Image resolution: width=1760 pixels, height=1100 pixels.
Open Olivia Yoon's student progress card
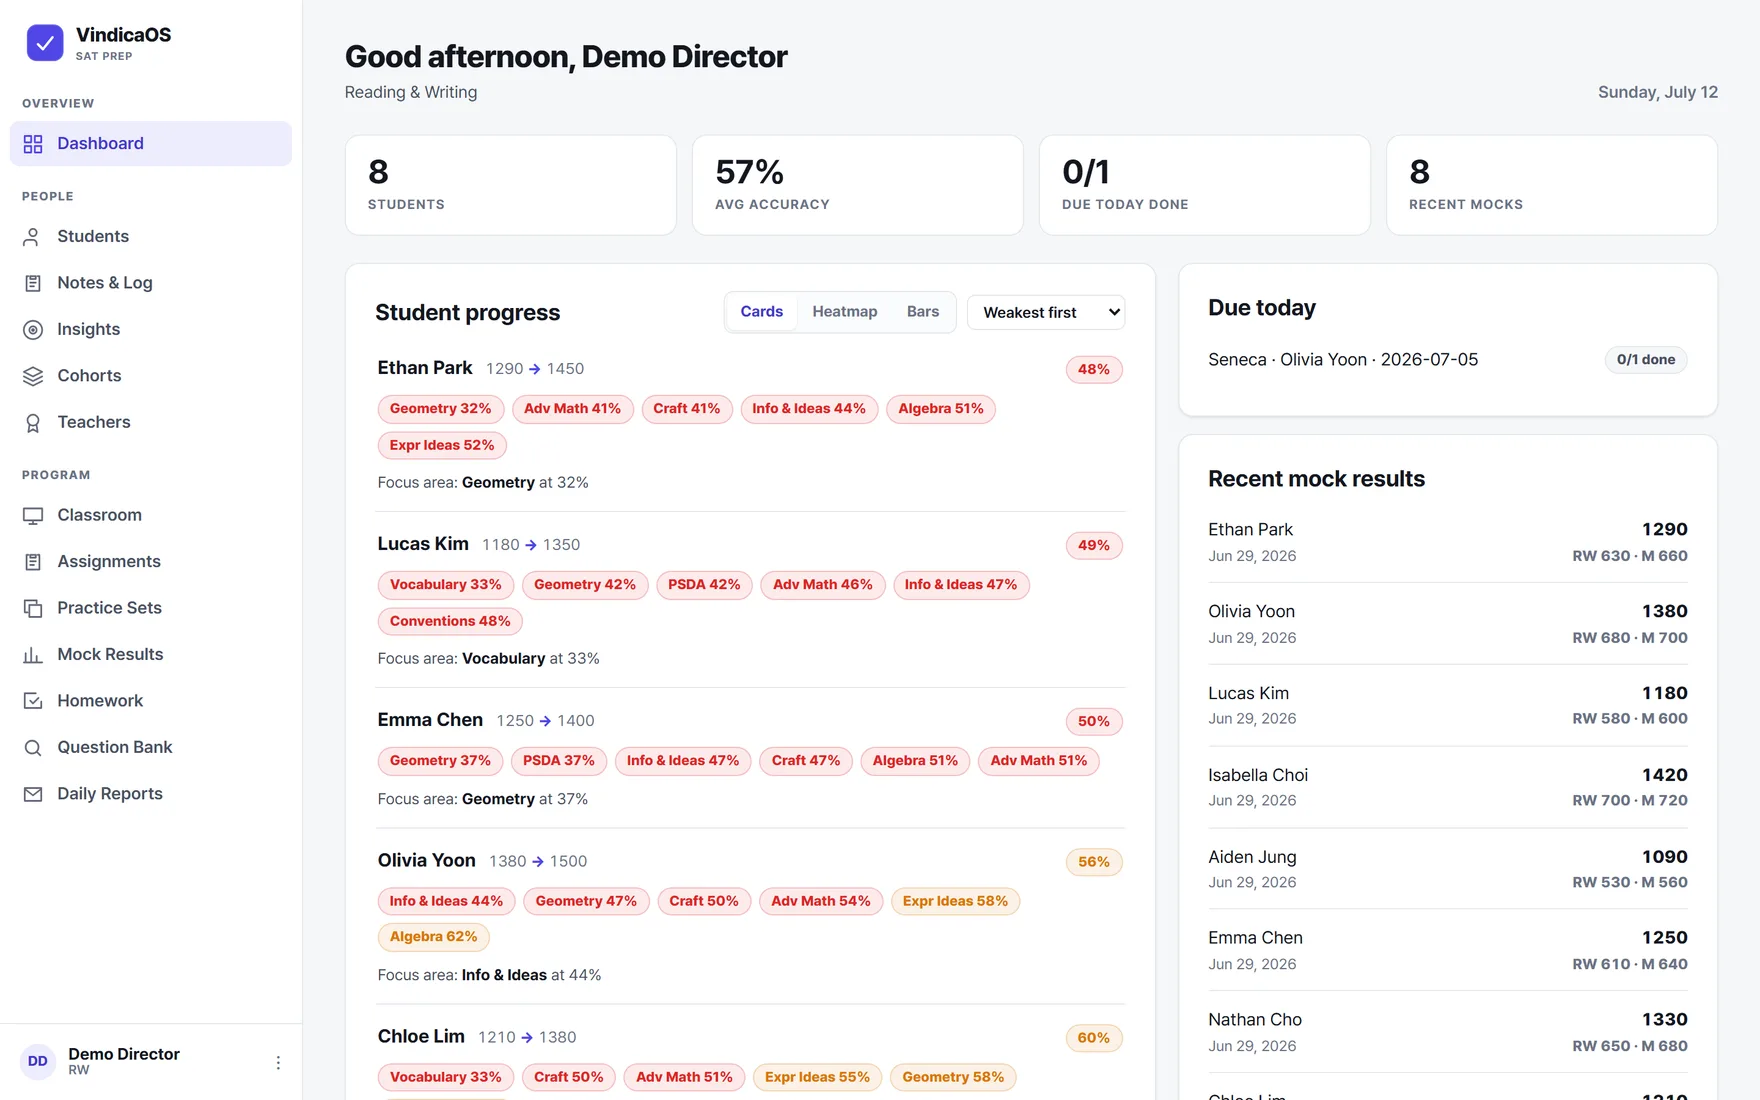[750, 916]
